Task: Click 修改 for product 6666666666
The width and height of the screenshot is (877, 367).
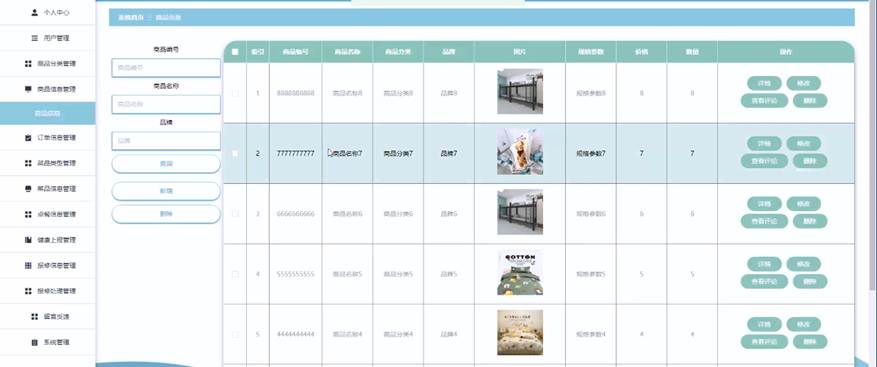Action: pos(804,204)
